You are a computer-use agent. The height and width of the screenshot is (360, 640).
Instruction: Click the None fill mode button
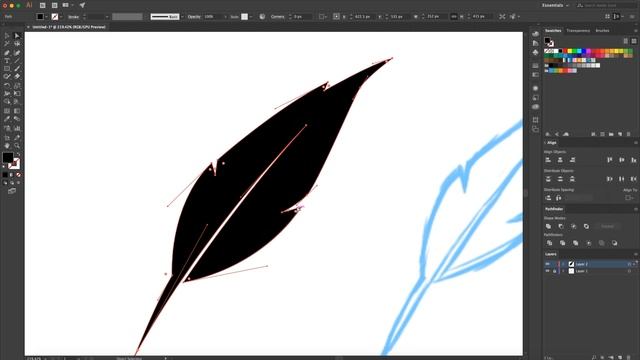pos(18,175)
